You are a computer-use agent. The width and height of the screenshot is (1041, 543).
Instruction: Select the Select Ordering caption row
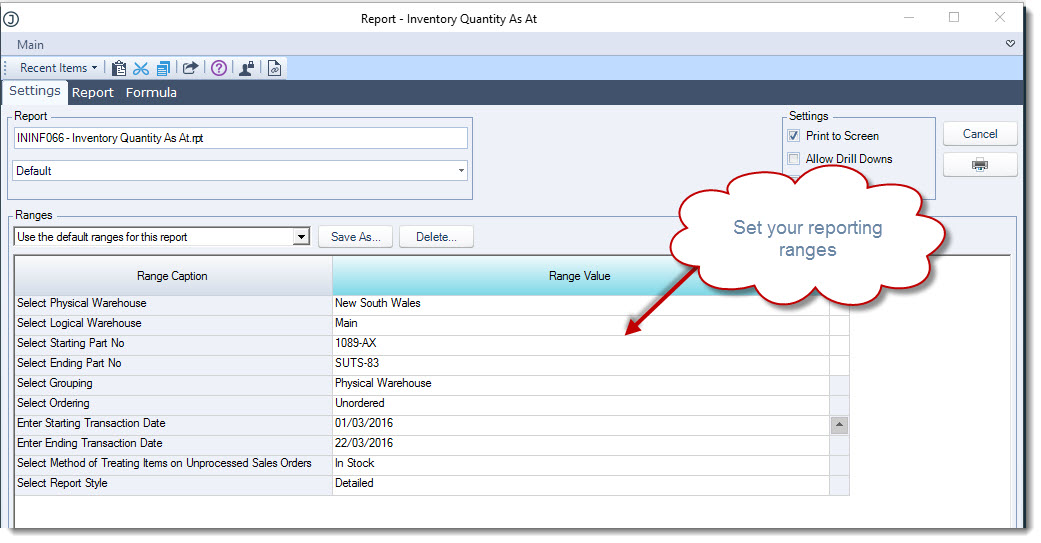[173, 403]
